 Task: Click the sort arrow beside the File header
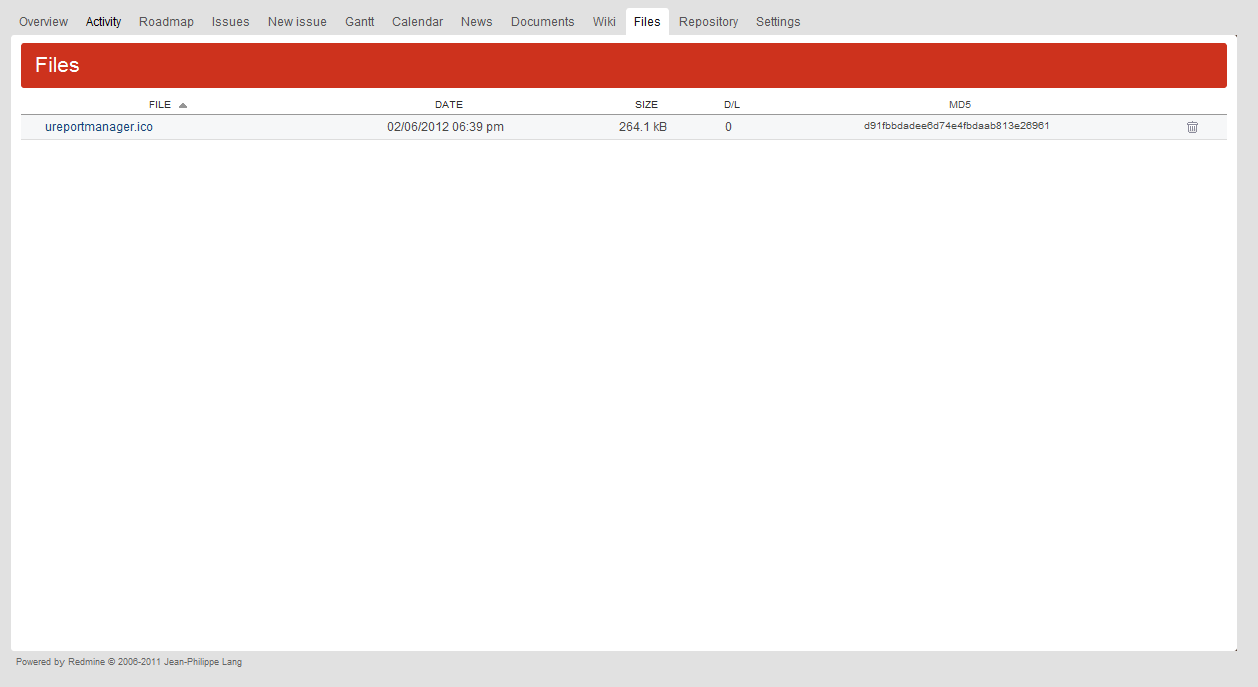(183, 105)
